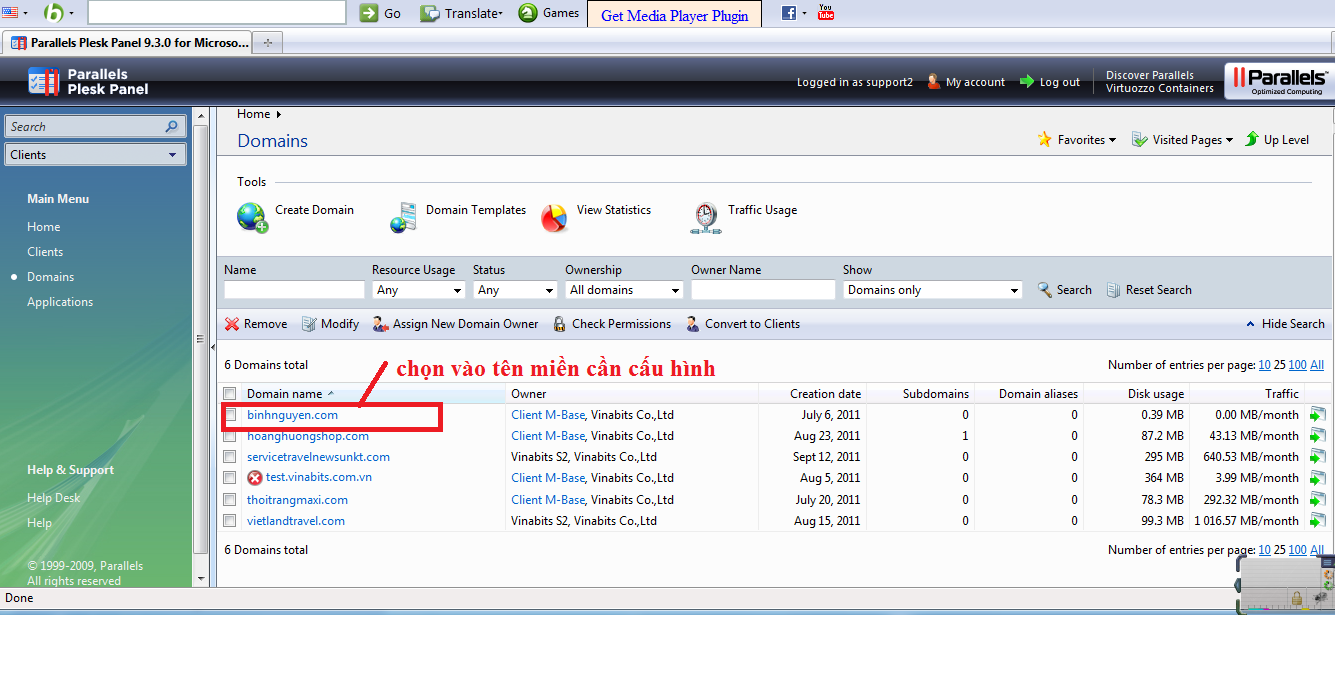Open the Show 'Domains only' dropdown

tap(933, 290)
